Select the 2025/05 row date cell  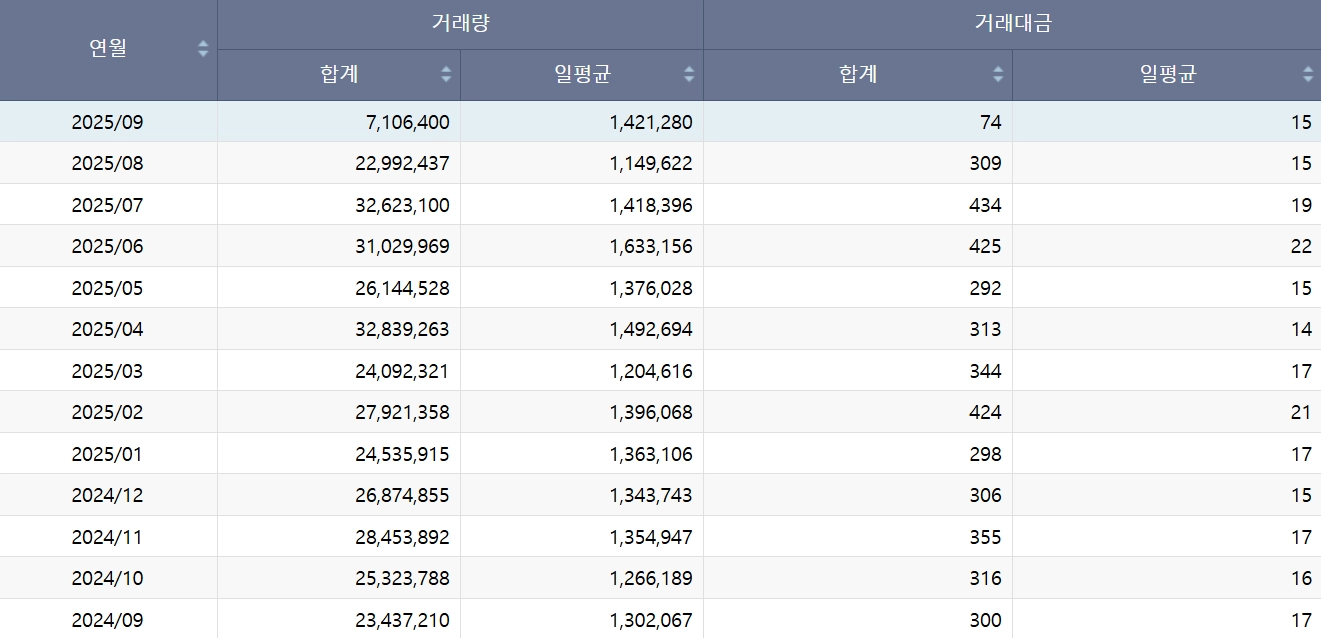pos(108,288)
